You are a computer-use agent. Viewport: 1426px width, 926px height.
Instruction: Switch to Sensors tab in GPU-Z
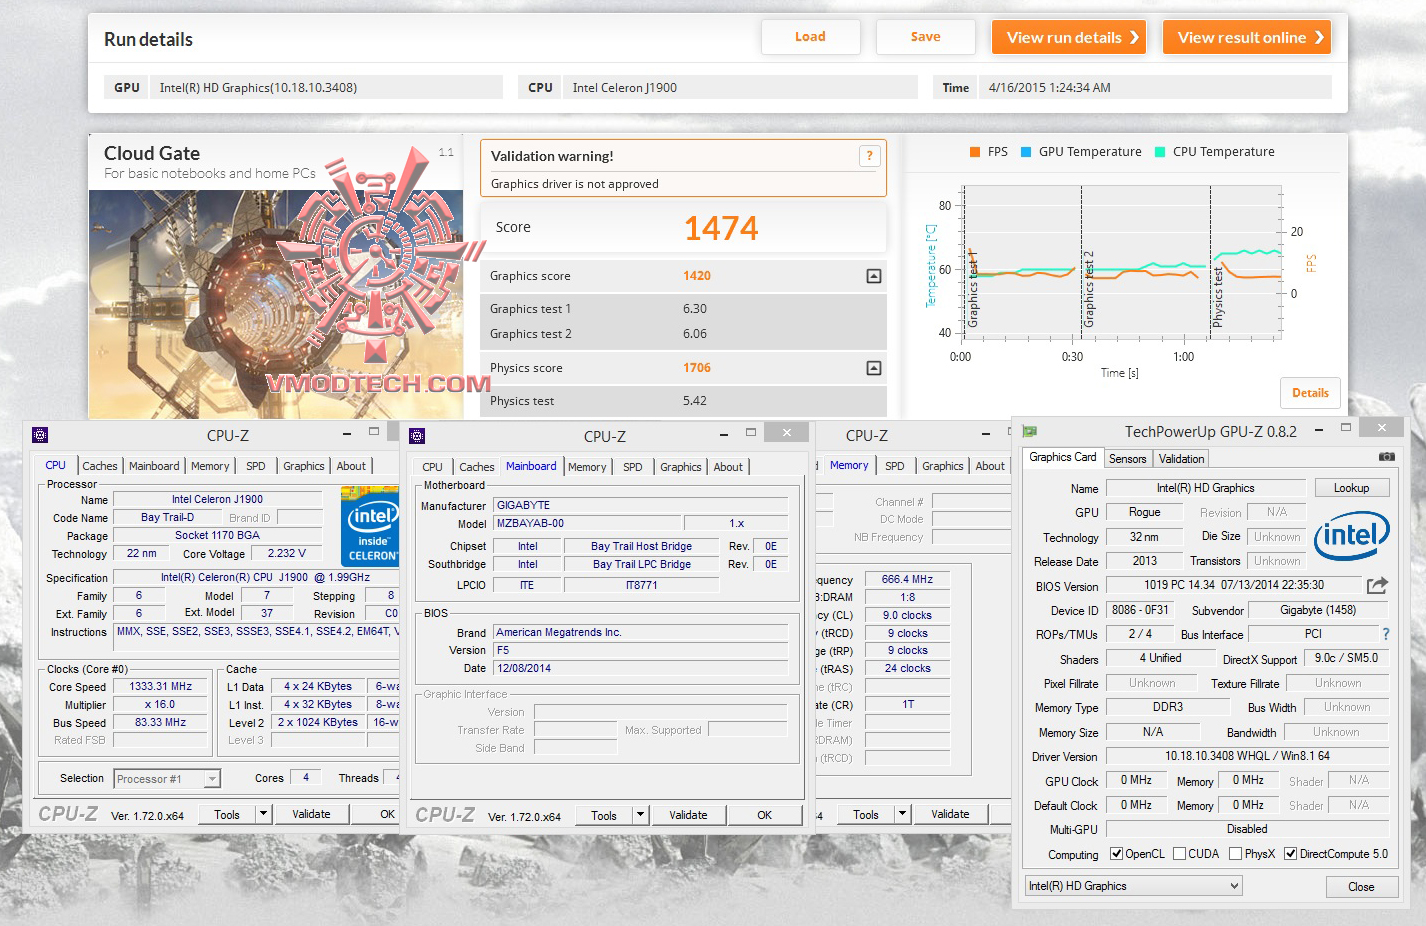pos(1127,459)
